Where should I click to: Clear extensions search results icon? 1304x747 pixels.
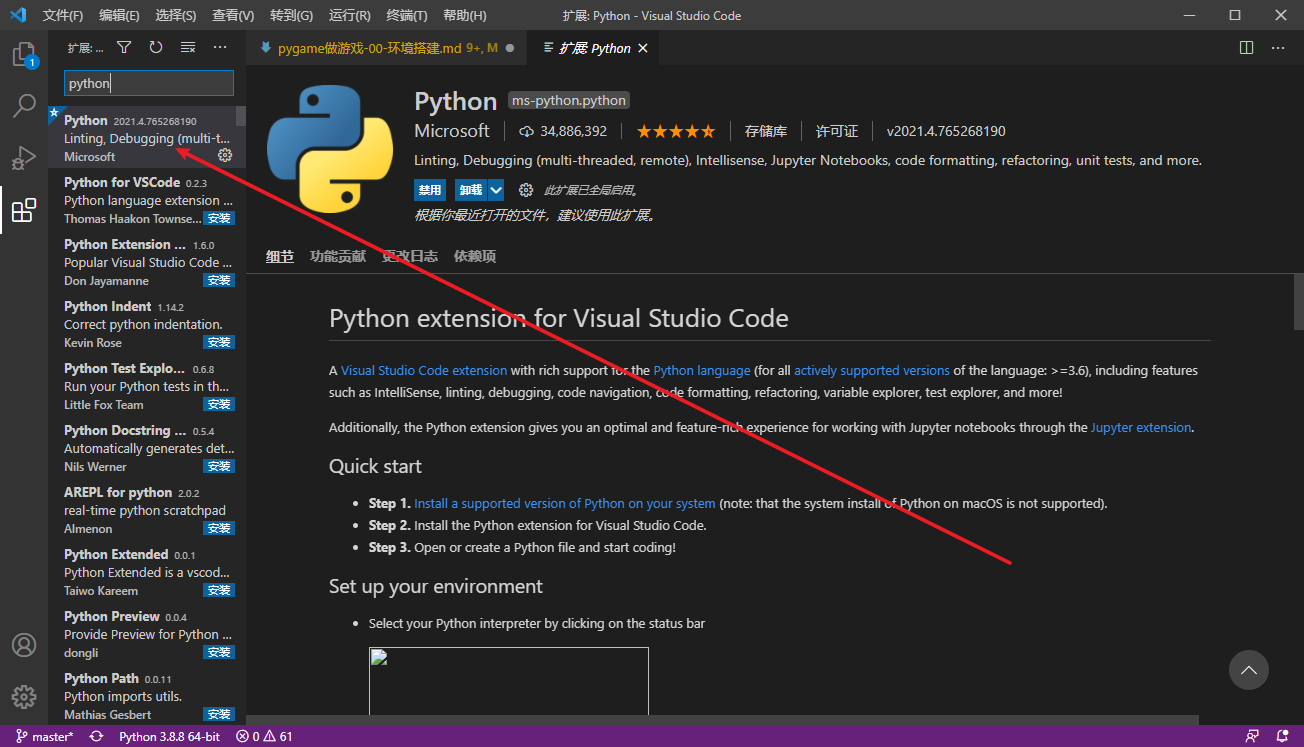coord(188,47)
